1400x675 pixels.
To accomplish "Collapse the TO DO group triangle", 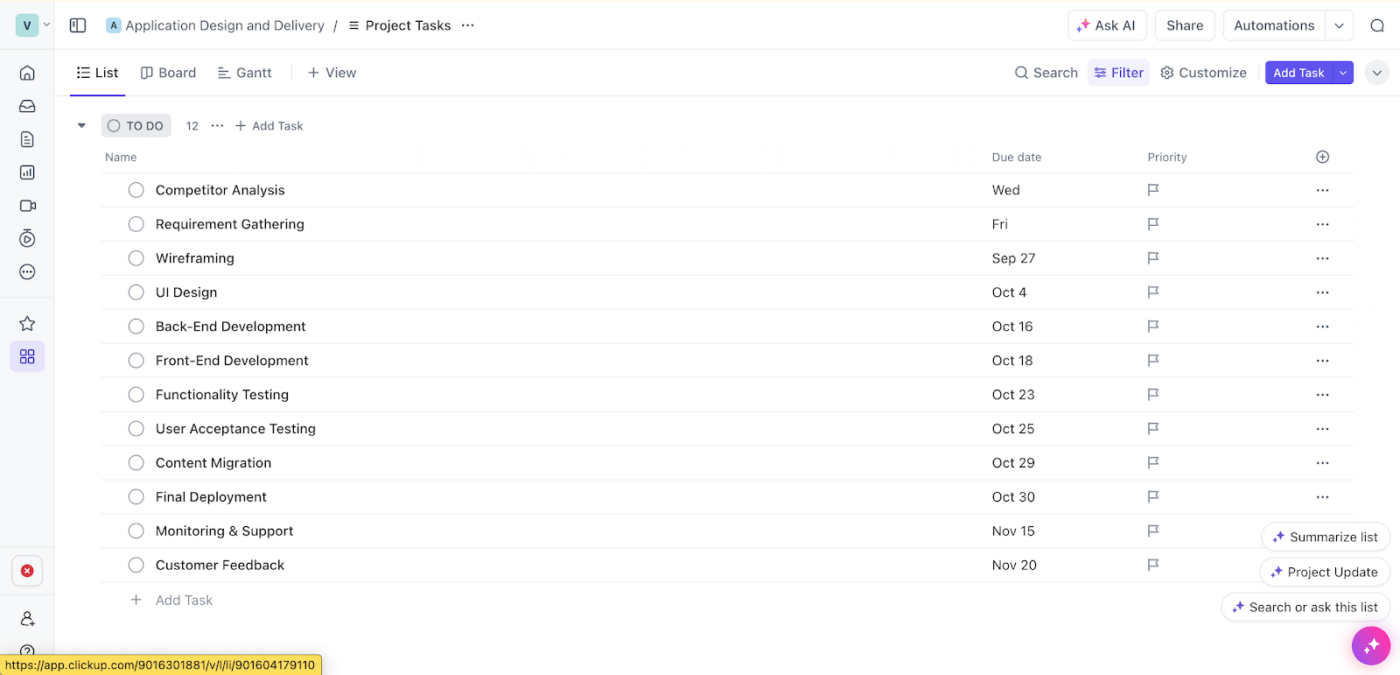I will [82, 126].
